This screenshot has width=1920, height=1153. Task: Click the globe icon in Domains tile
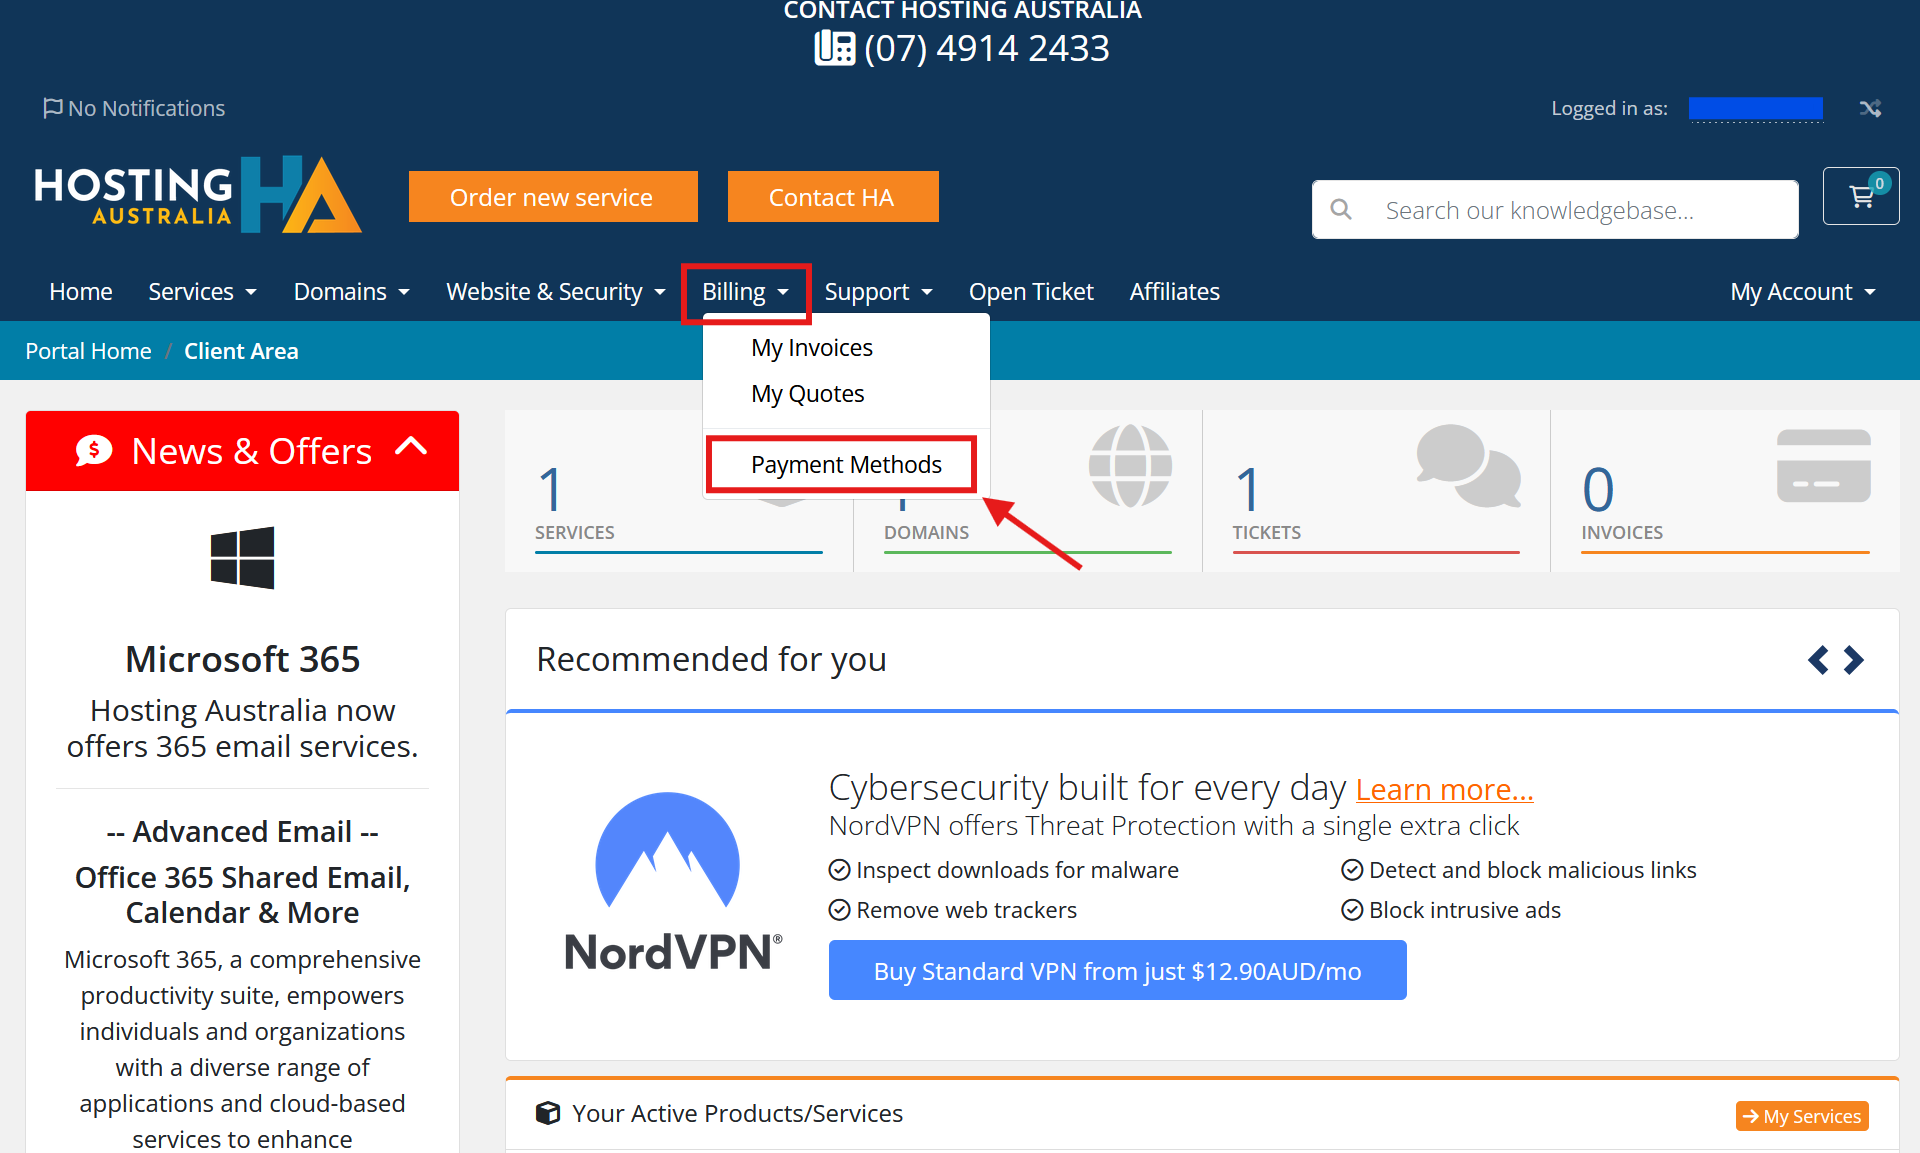tap(1130, 466)
